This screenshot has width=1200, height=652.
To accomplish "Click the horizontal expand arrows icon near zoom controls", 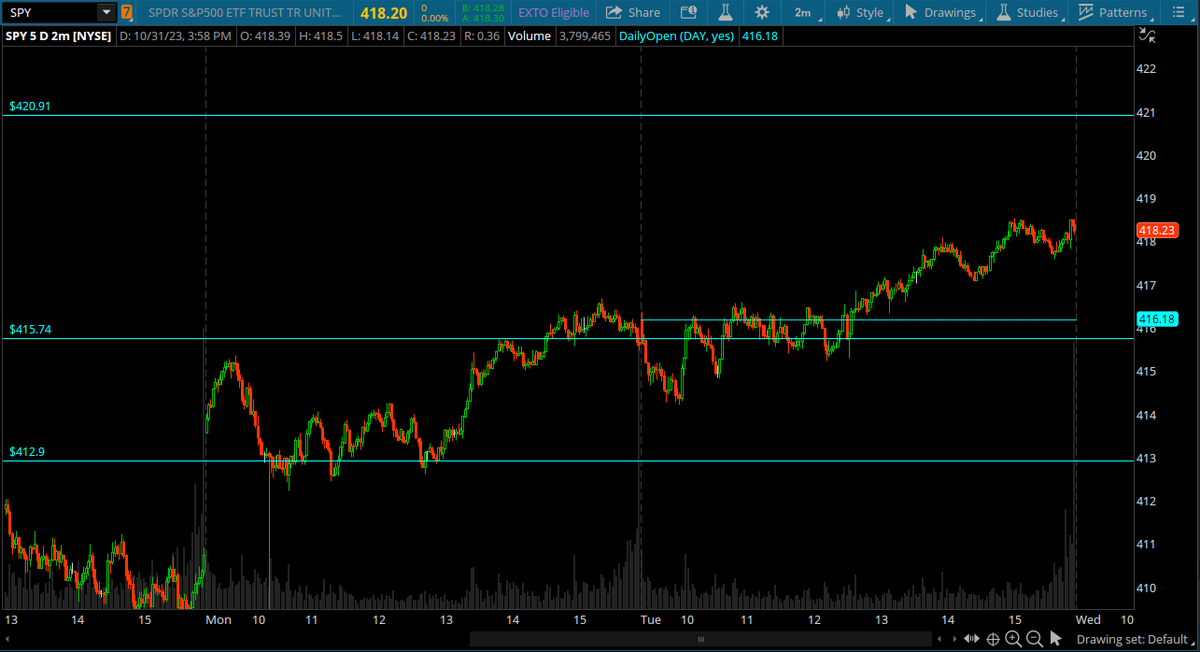I will (972, 638).
